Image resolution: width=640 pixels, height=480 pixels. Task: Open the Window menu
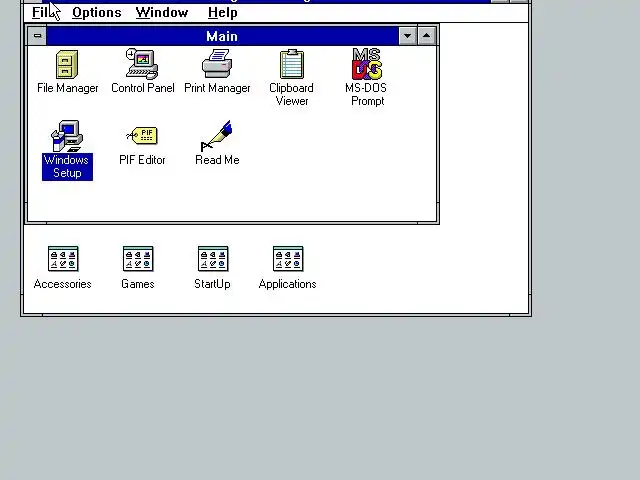tap(162, 13)
